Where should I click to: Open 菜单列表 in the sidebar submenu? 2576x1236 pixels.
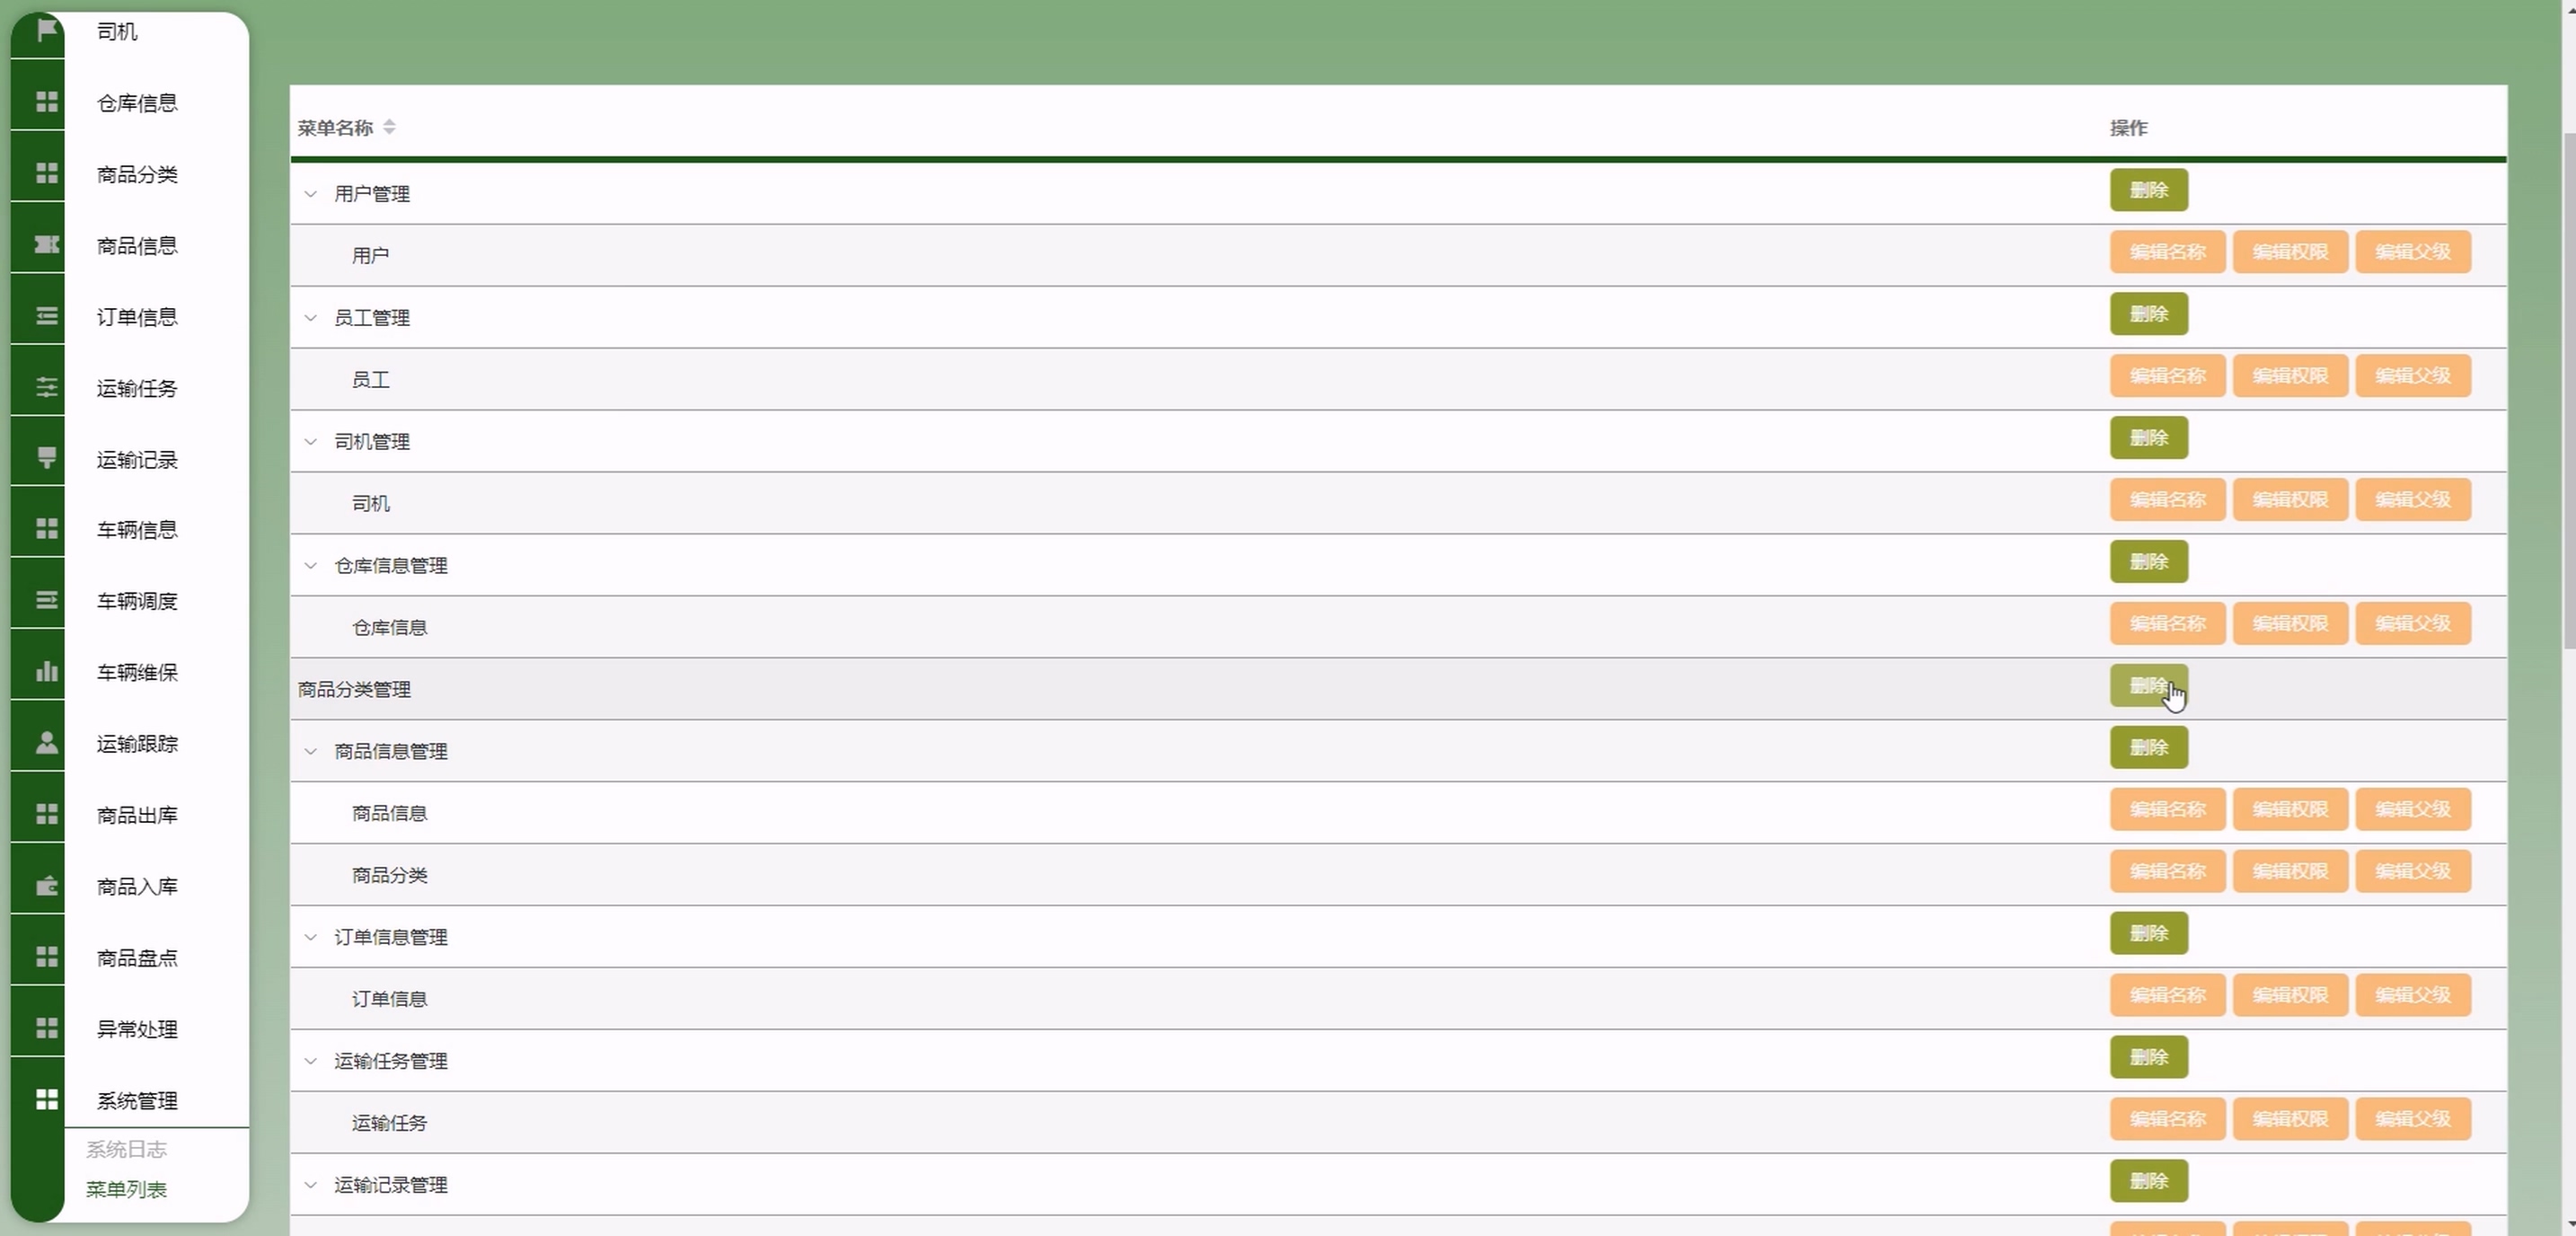coord(126,1189)
